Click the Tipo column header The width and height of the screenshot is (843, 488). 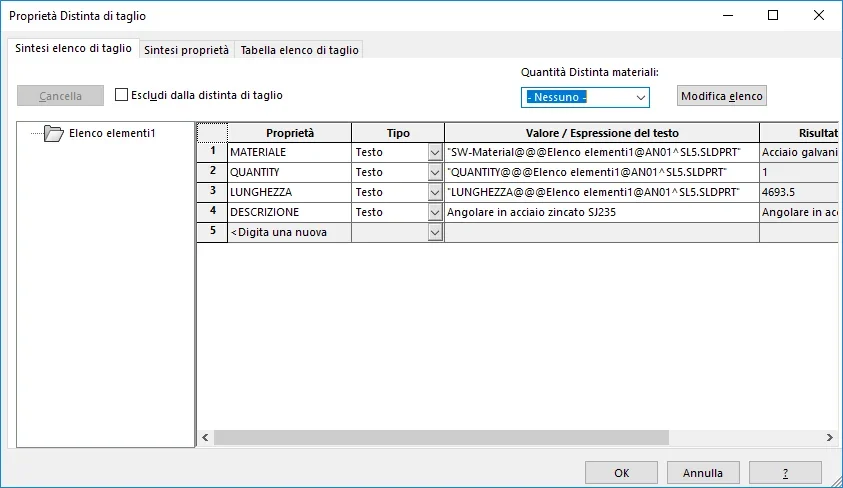click(398, 133)
